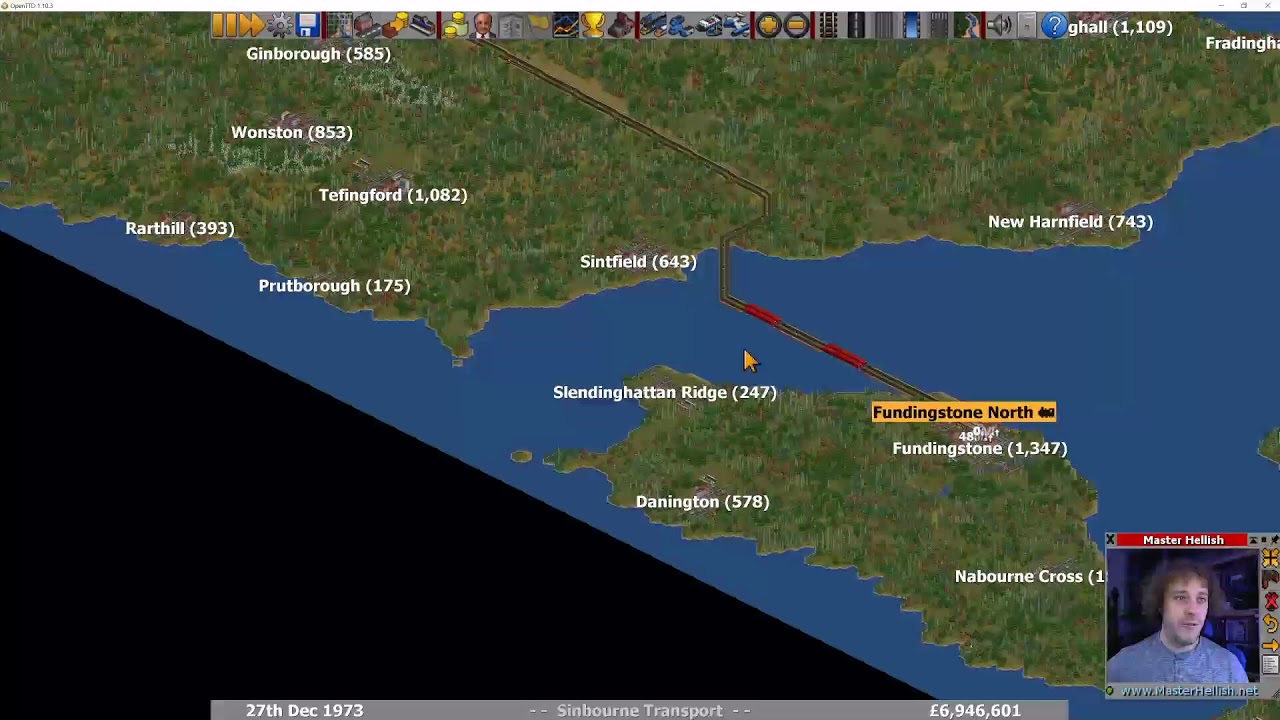Open the map and minimap menu

tap(339, 26)
